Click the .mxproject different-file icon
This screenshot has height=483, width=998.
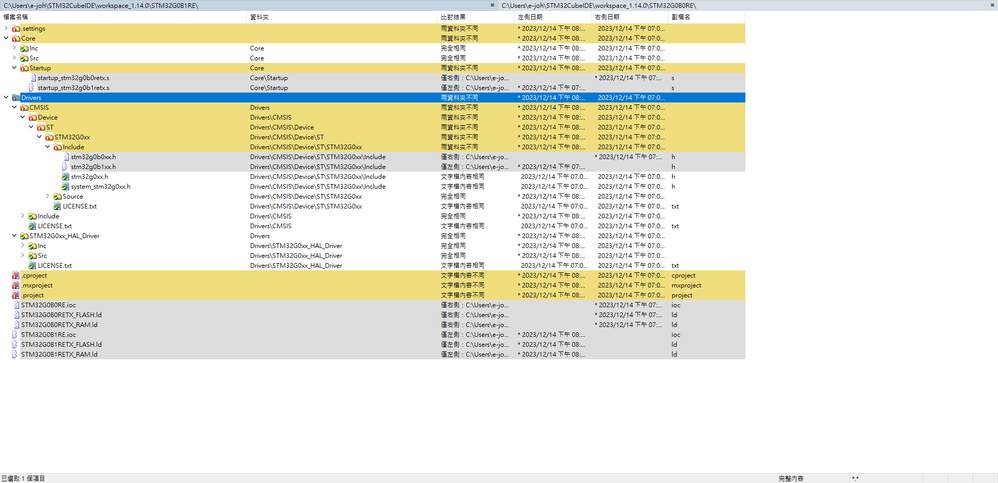click(16, 286)
